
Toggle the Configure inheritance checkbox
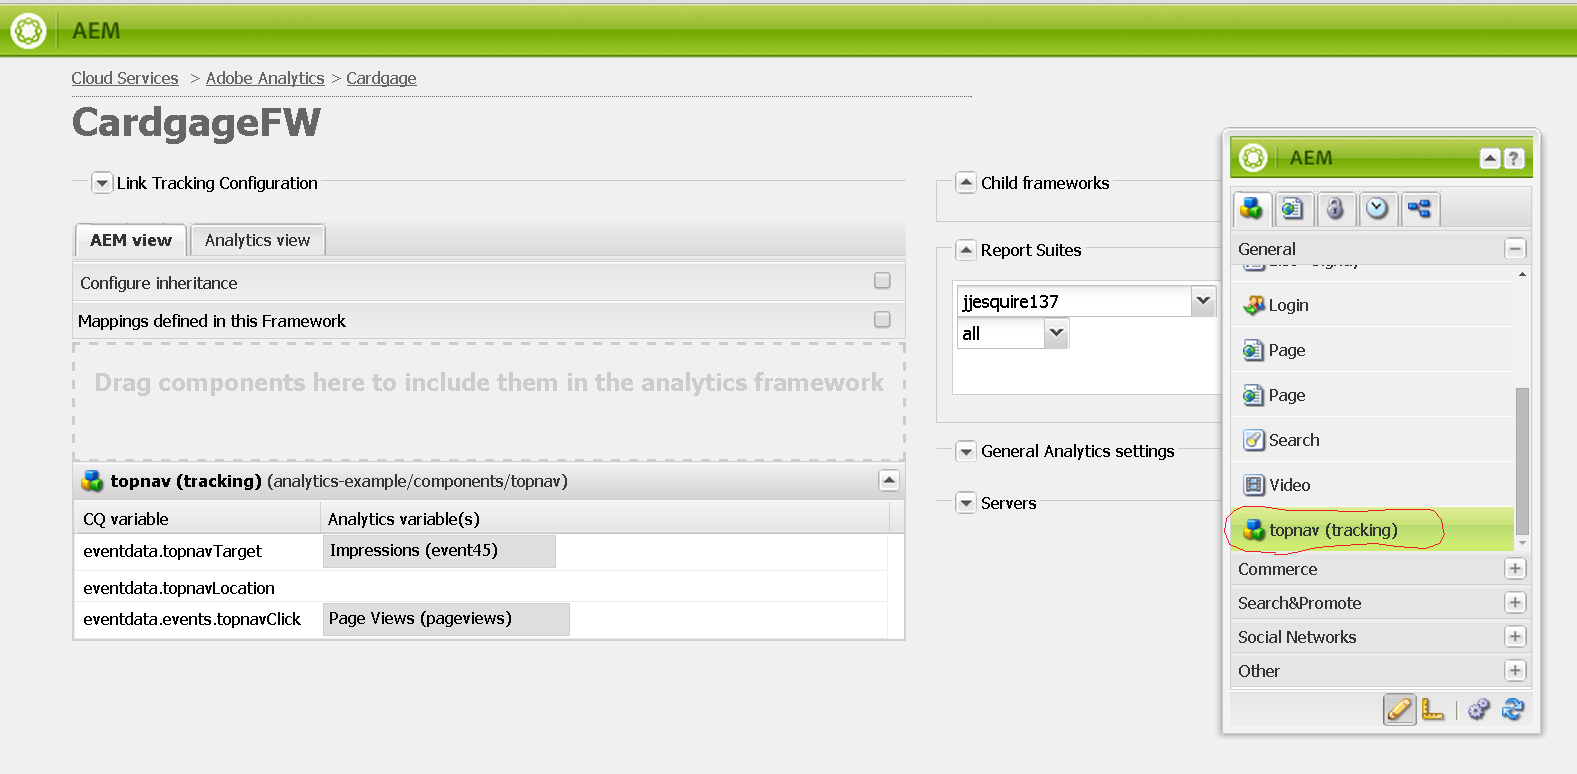[x=882, y=281]
